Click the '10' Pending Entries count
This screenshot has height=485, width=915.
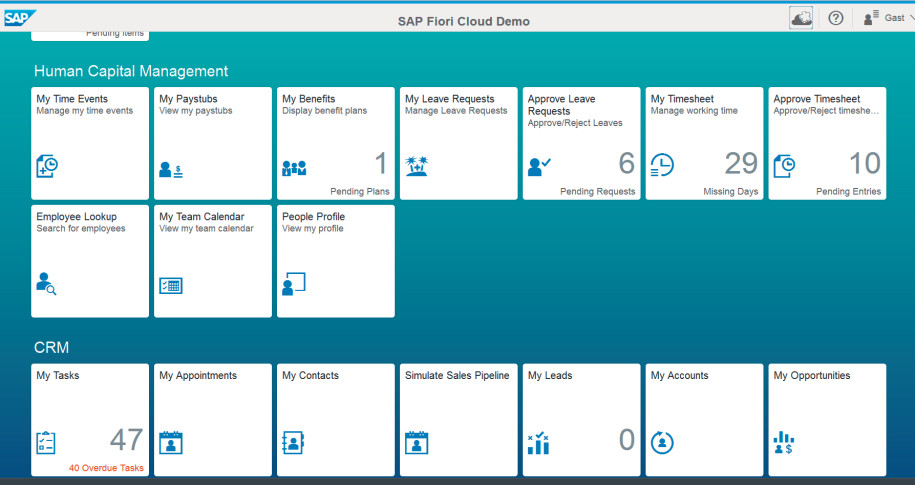[x=865, y=163]
